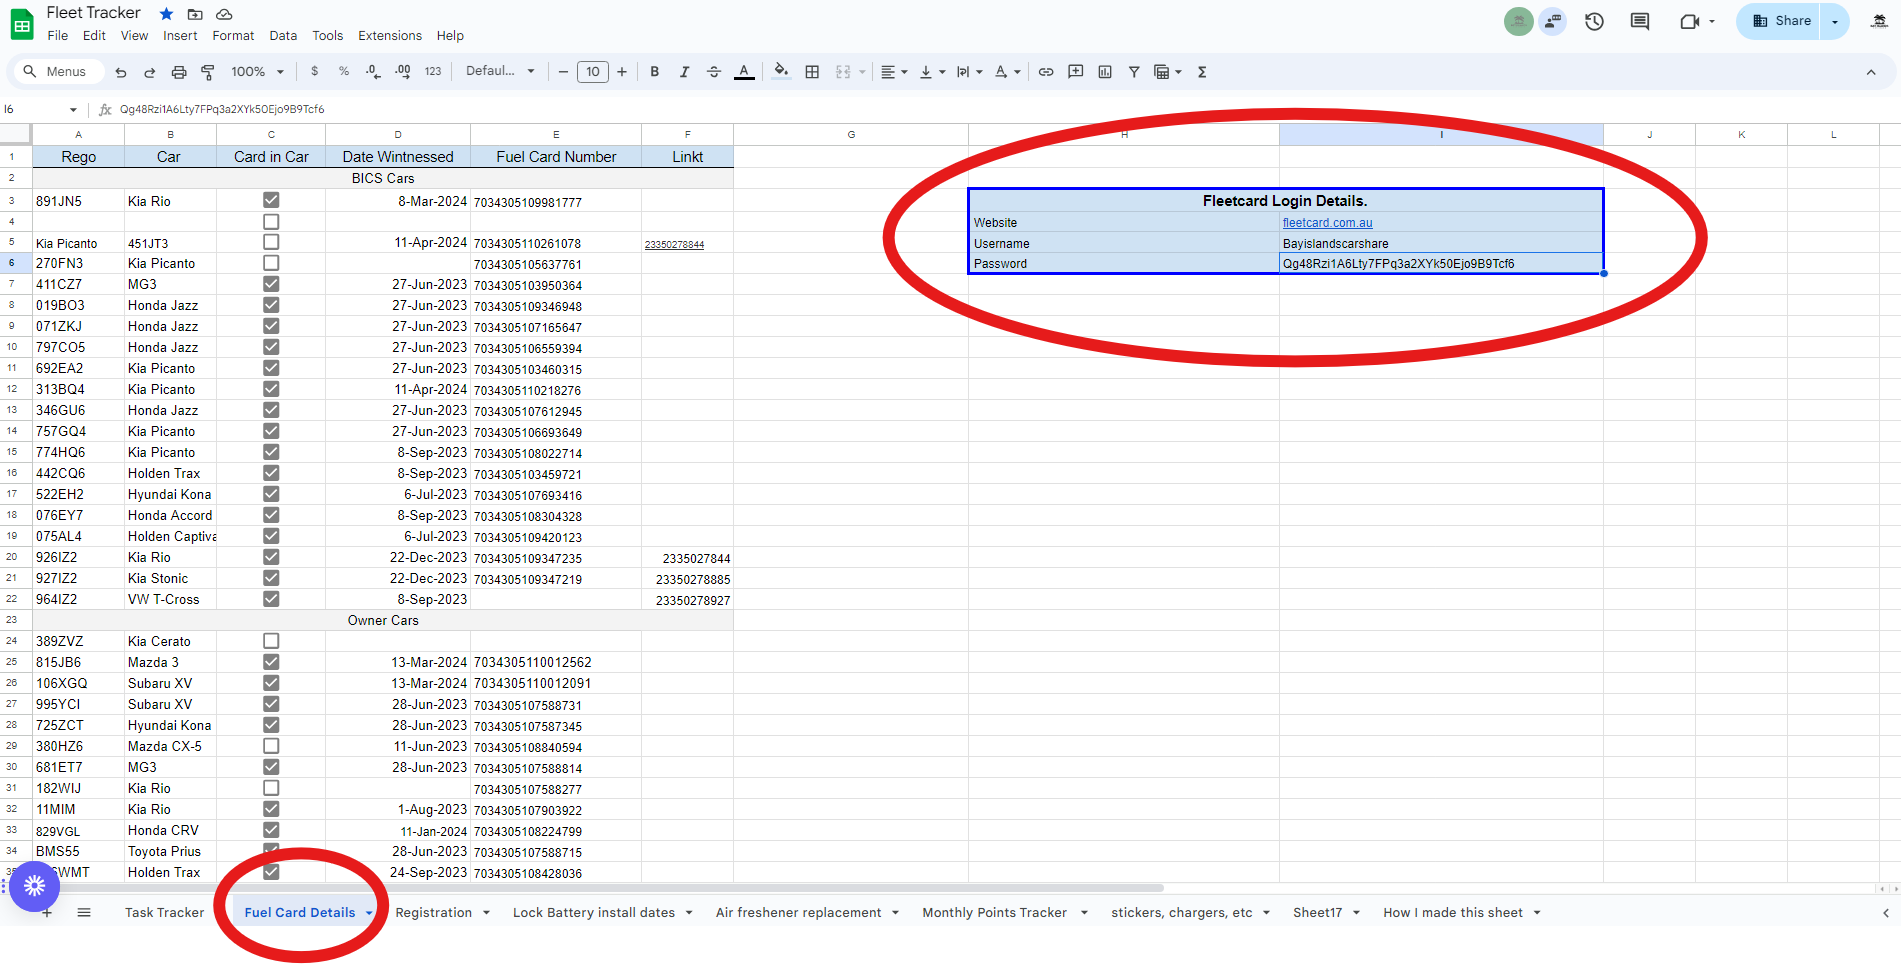Toggle strikethrough formatting
Image resolution: width=1901 pixels, height=964 pixels.
click(714, 72)
